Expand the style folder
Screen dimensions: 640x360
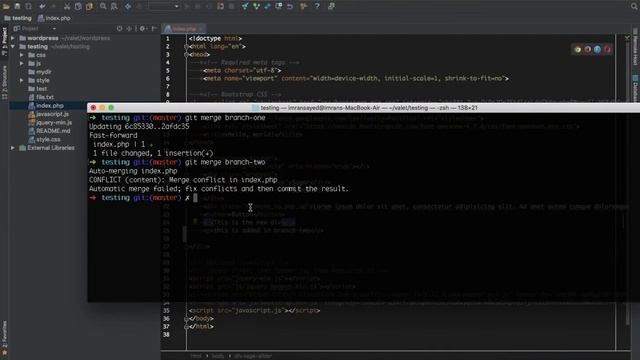point(22,80)
